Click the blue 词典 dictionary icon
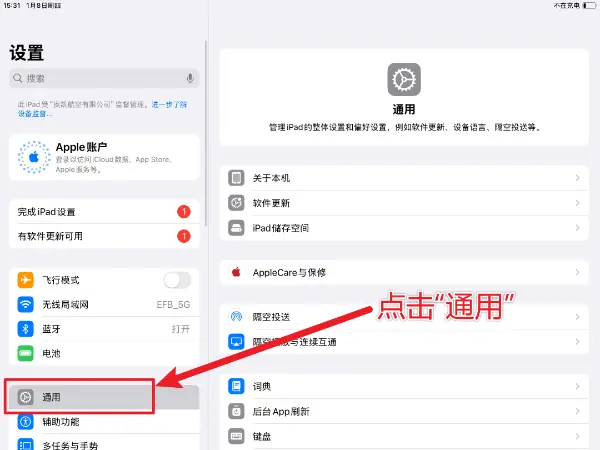The width and height of the screenshot is (600, 450). pos(236,386)
